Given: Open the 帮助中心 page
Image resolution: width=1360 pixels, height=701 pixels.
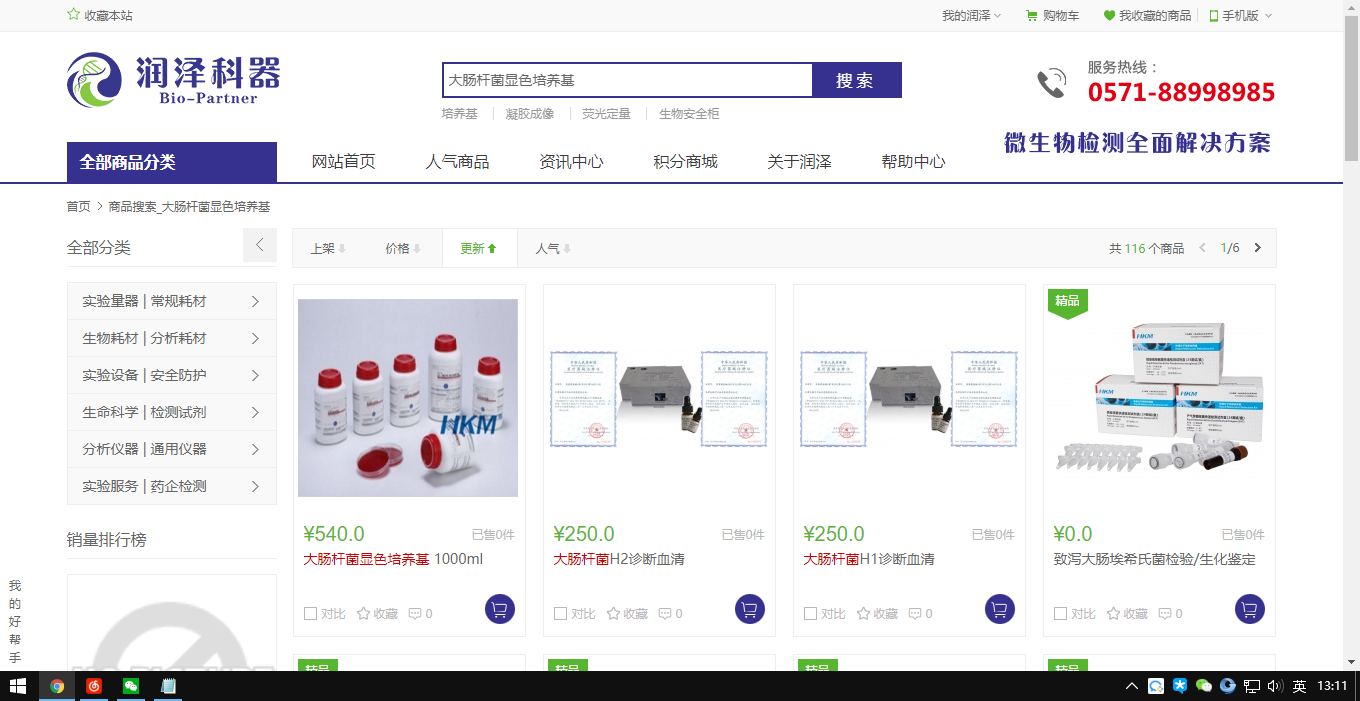Looking at the screenshot, I should (914, 162).
